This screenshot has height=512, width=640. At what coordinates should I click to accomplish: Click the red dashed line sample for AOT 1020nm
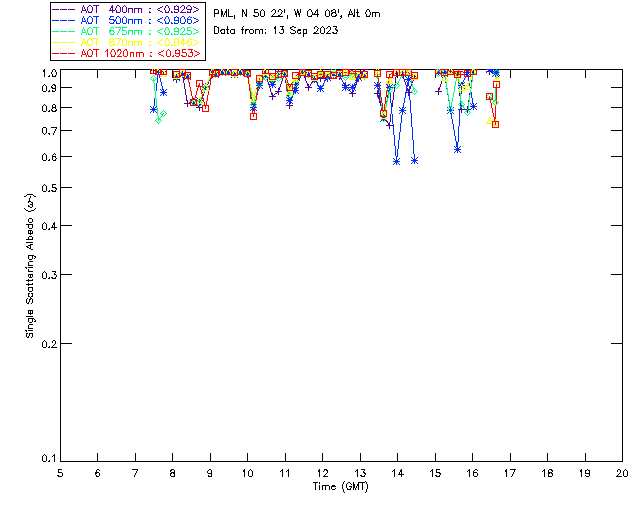63,53
